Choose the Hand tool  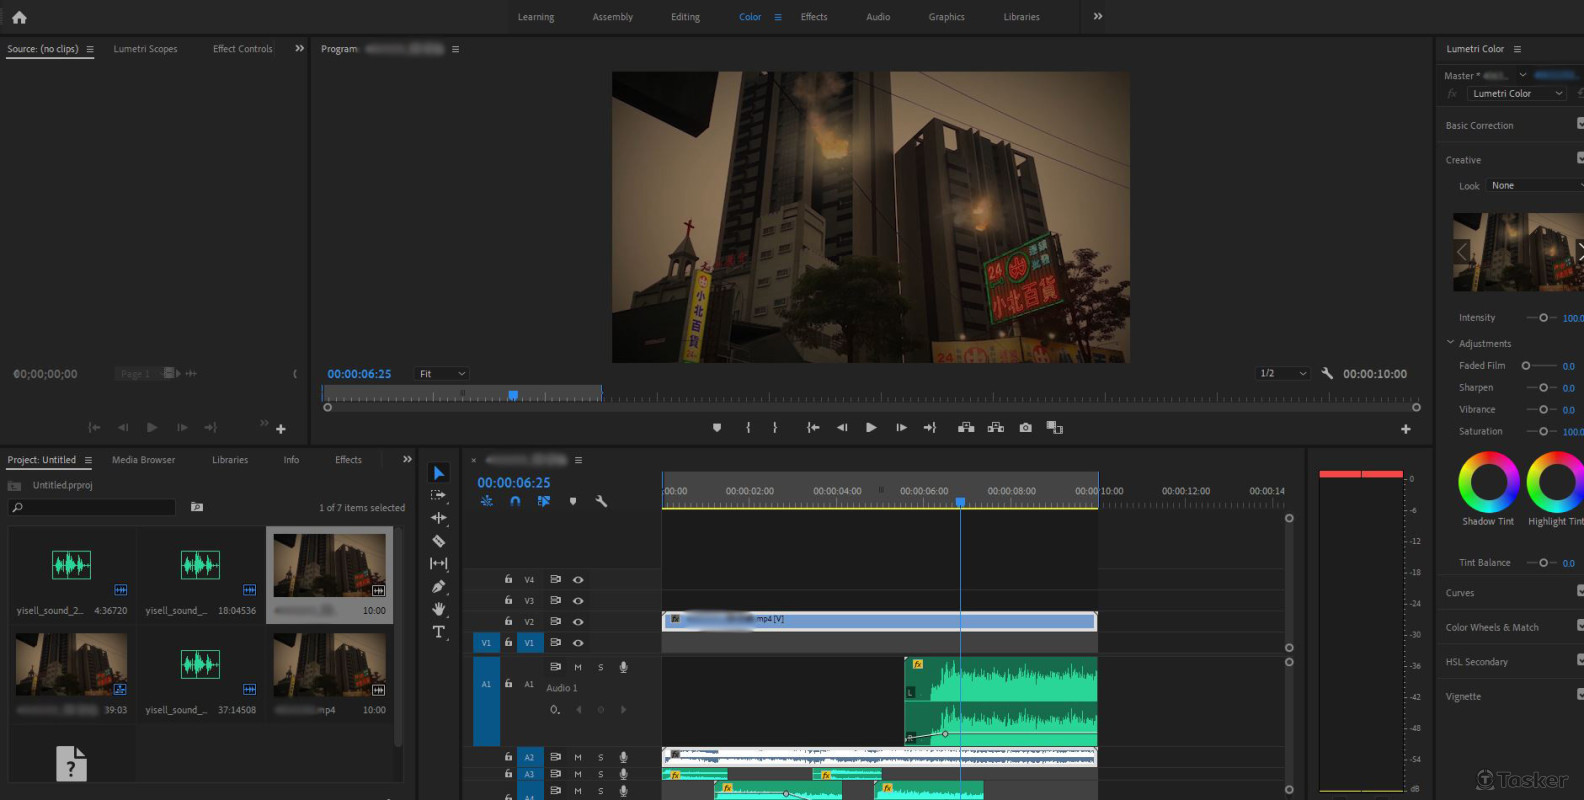(438, 609)
